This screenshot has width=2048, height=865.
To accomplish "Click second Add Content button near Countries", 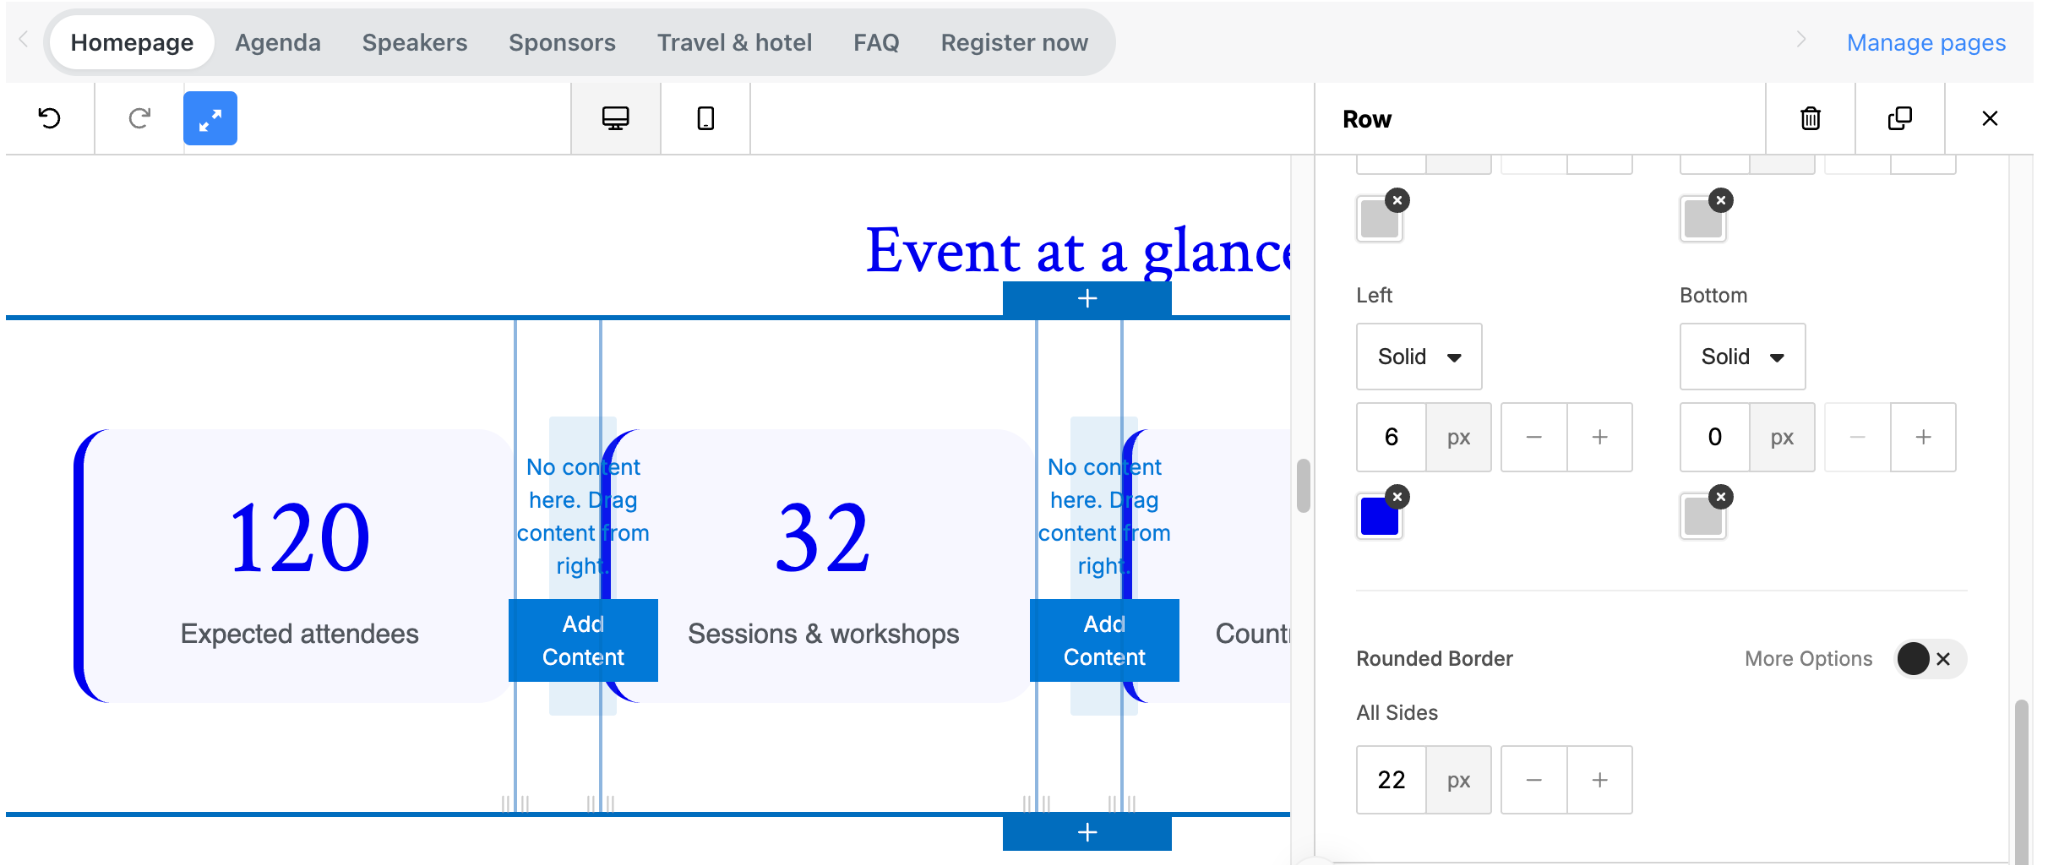I will point(1104,640).
